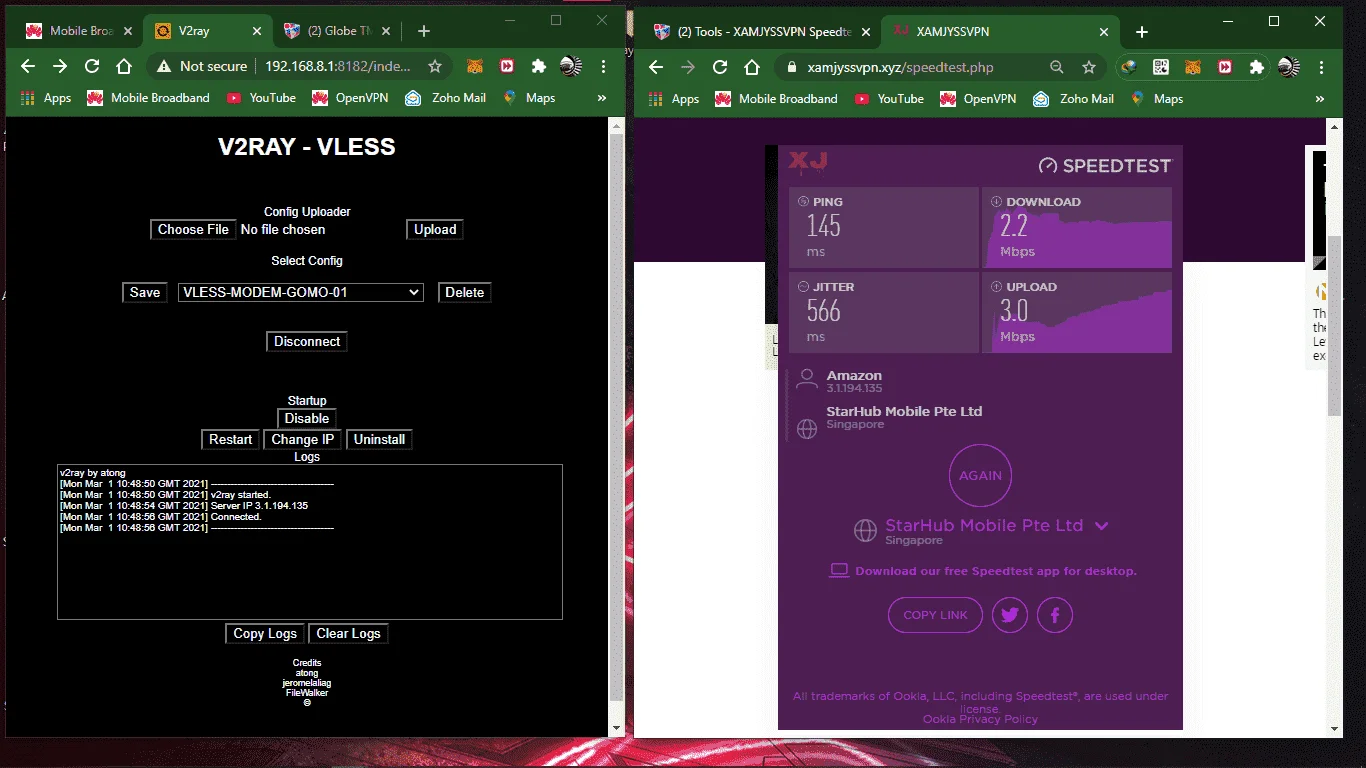
Task: Open extensions puzzle icon in right browser
Action: tap(1257, 67)
